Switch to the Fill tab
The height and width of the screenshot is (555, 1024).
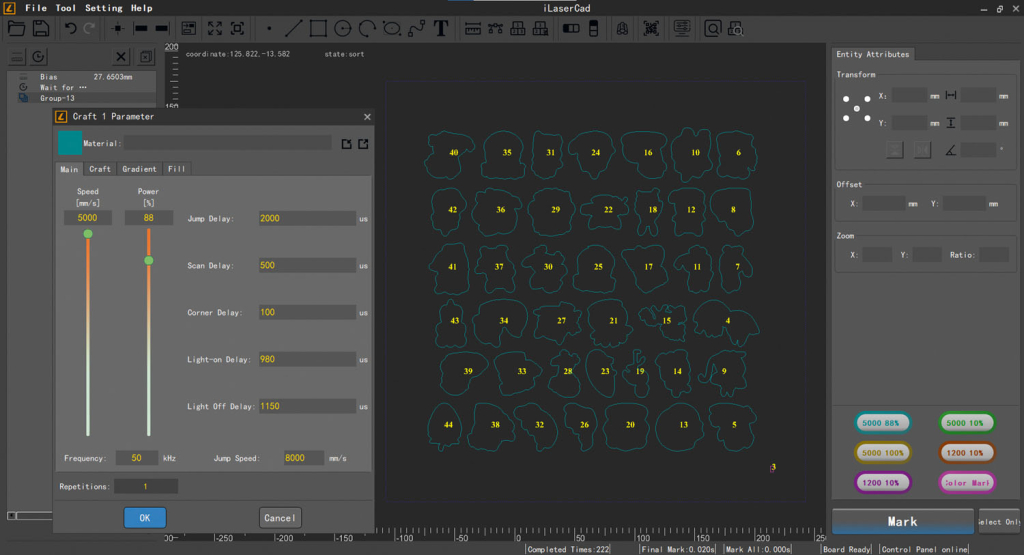(176, 169)
